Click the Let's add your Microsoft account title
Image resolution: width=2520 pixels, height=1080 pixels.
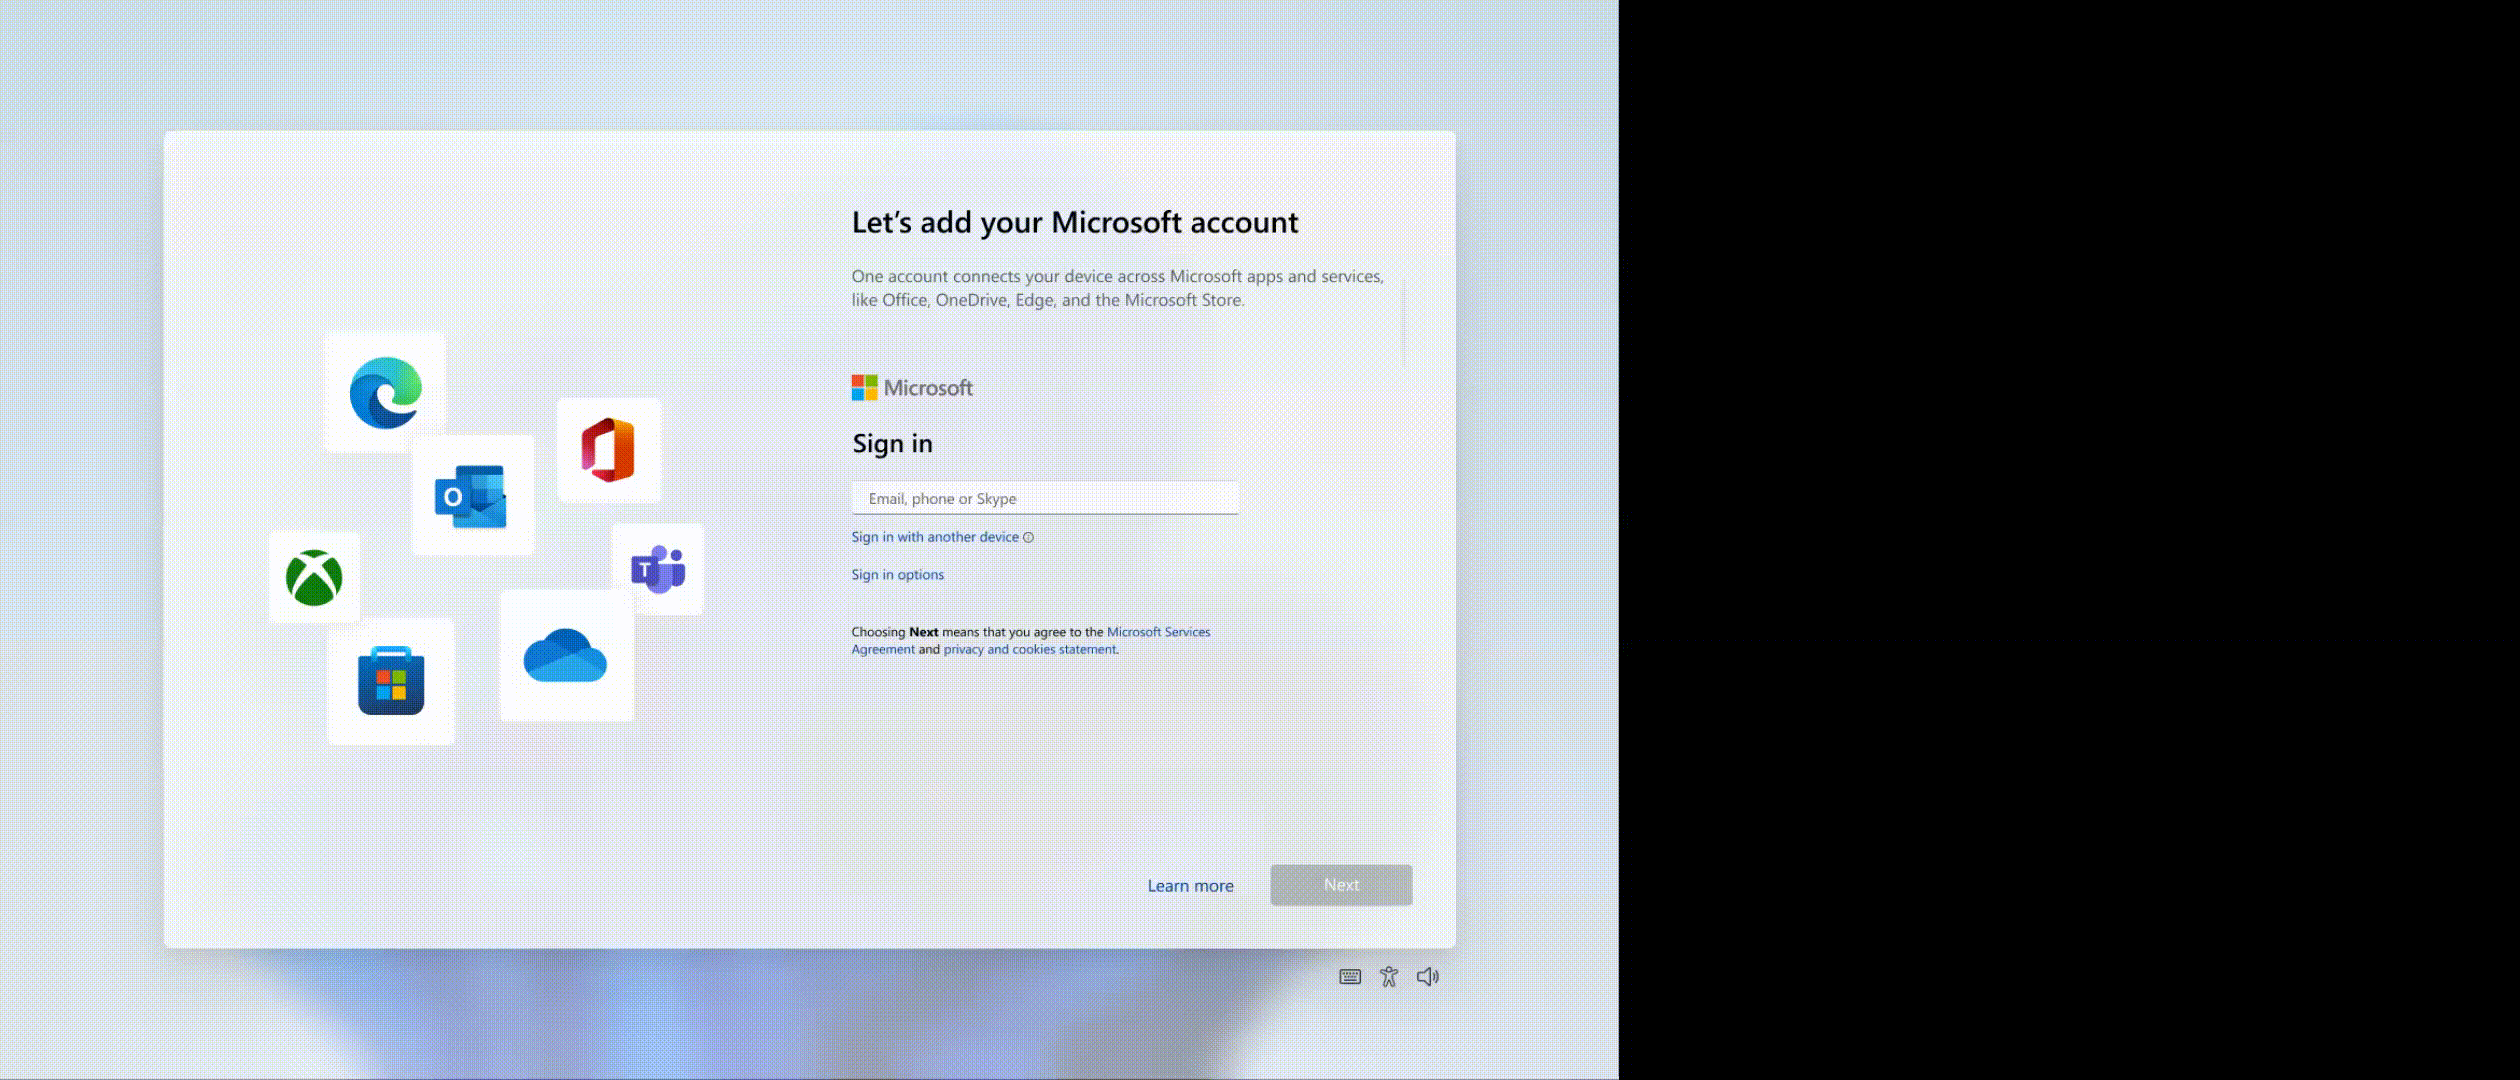[x=1075, y=222]
